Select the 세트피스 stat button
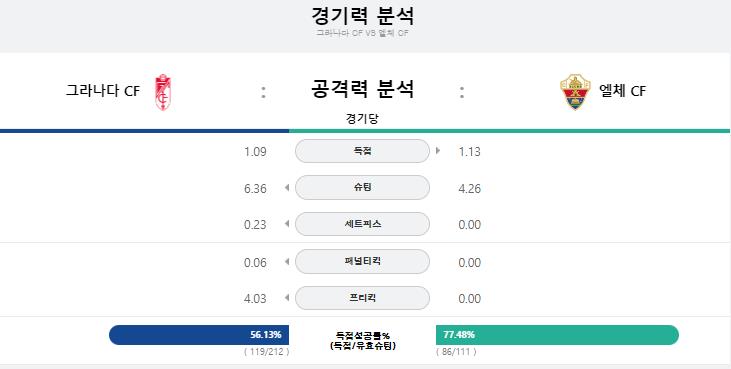Viewport: 731px width, 369px height. coord(362,224)
